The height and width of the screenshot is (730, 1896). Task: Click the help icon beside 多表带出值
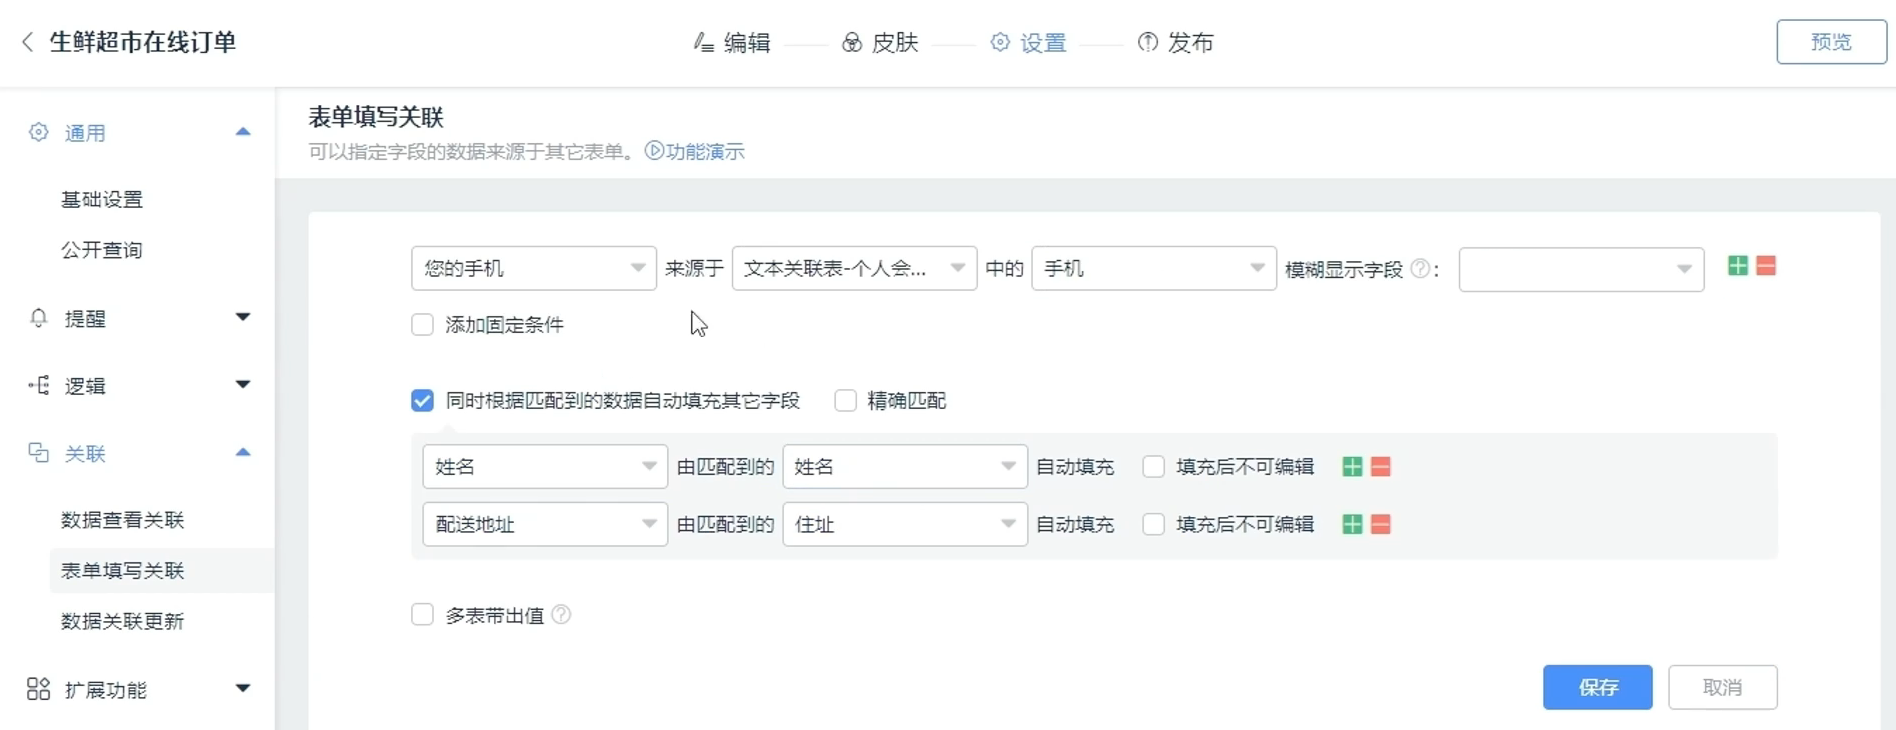tap(562, 615)
